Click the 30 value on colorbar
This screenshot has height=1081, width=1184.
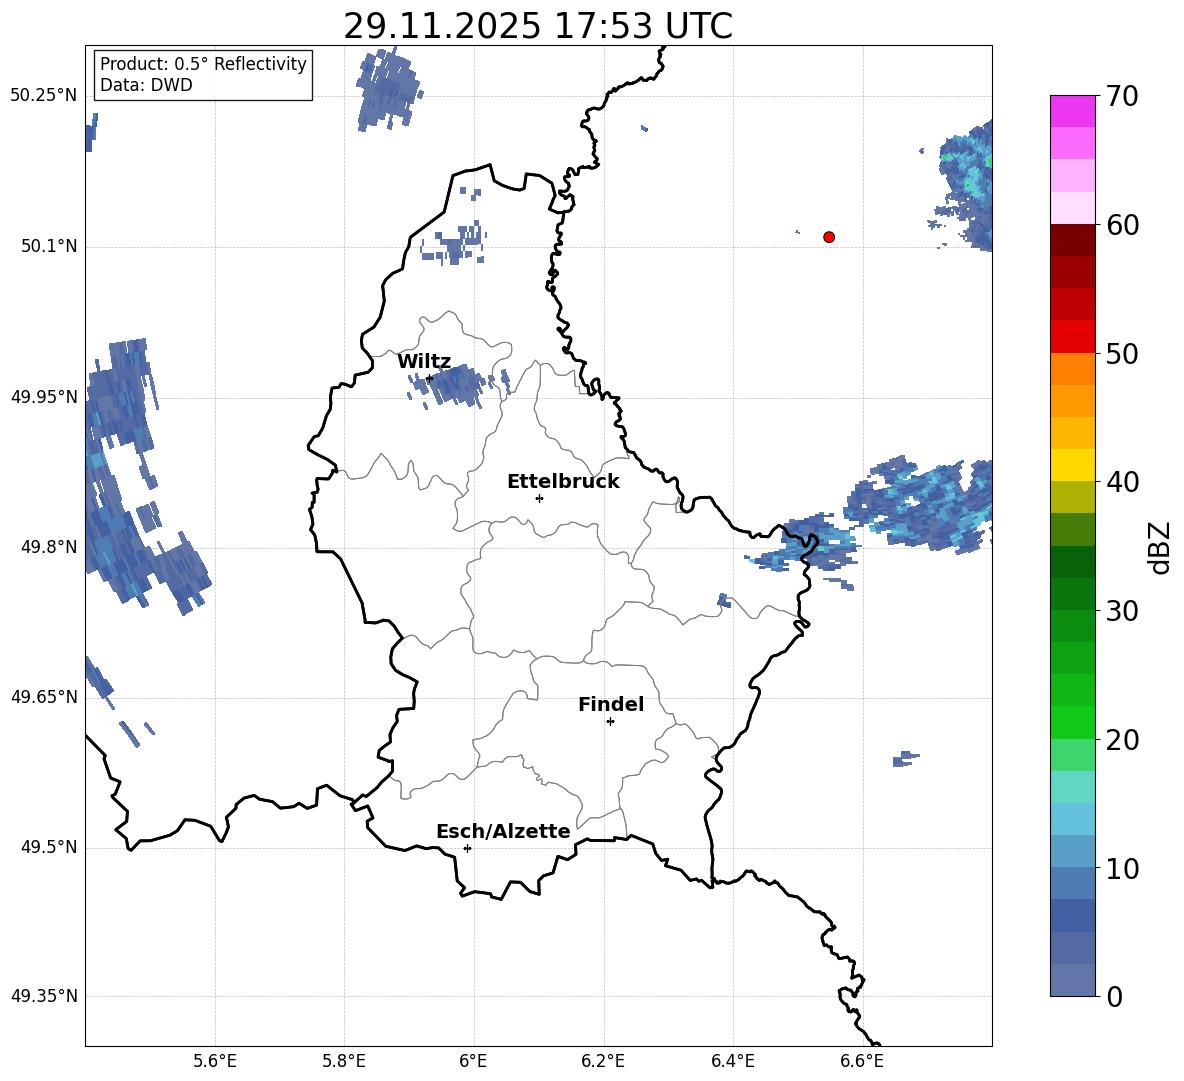pyautogui.click(x=1122, y=611)
